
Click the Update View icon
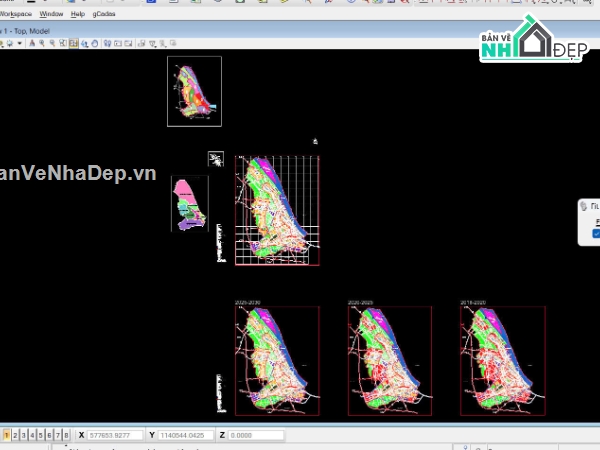click(31, 44)
